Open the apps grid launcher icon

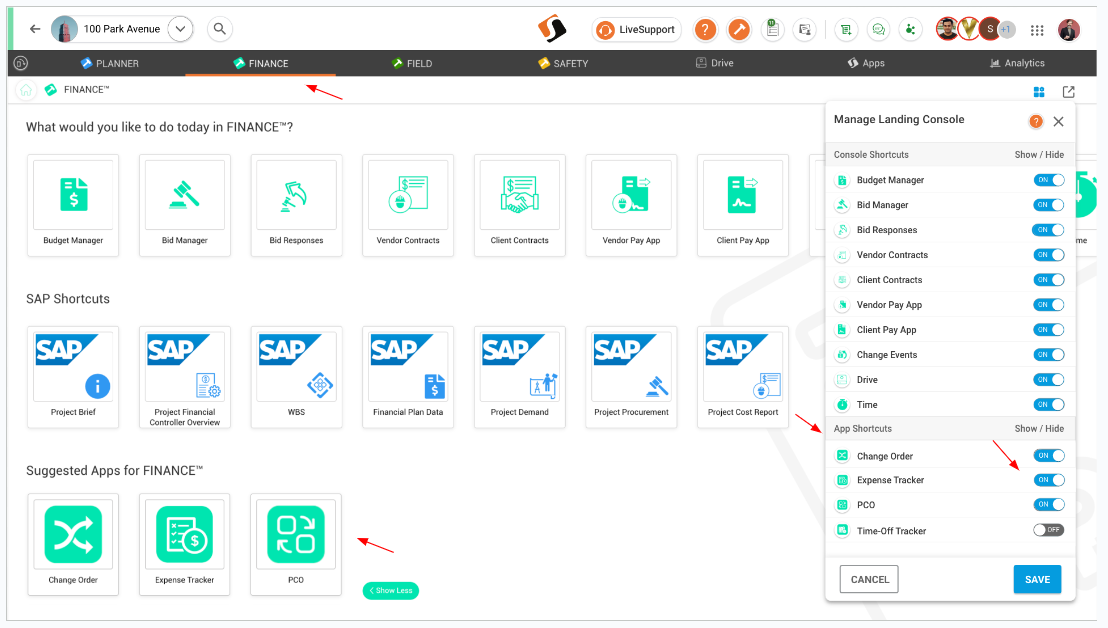[x=1037, y=30]
